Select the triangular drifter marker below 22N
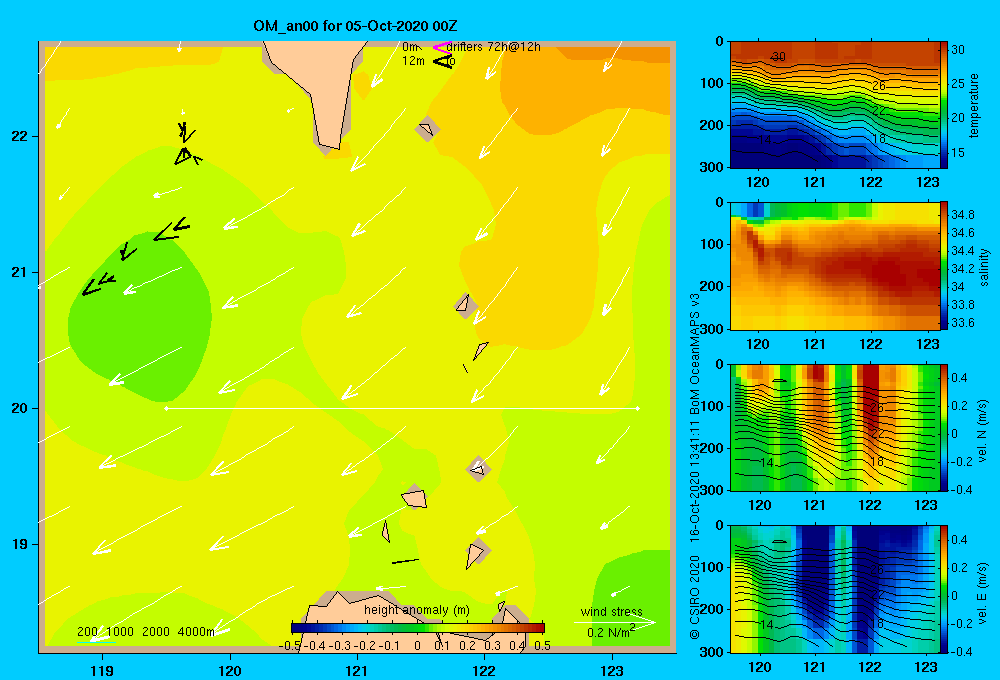Image resolution: width=1000 pixels, height=680 pixels. coord(184,156)
